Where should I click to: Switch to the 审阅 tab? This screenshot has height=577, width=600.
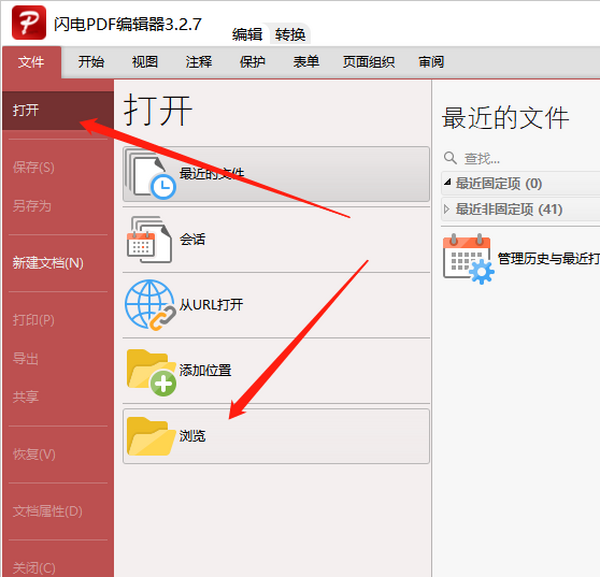[431, 62]
